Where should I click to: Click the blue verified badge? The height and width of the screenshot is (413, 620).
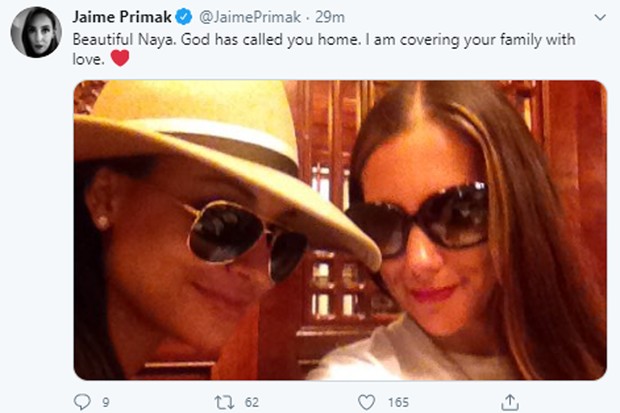[x=183, y=17]
